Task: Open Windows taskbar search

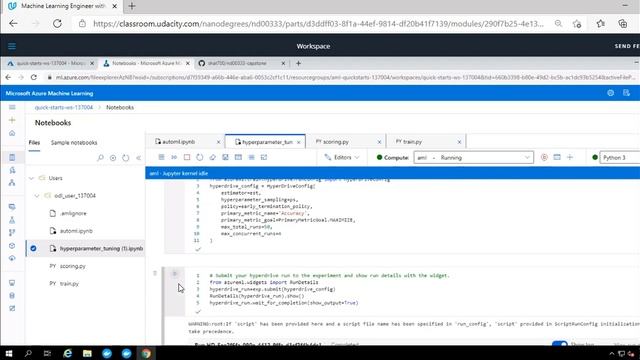Action: click(x=28, y=353)
